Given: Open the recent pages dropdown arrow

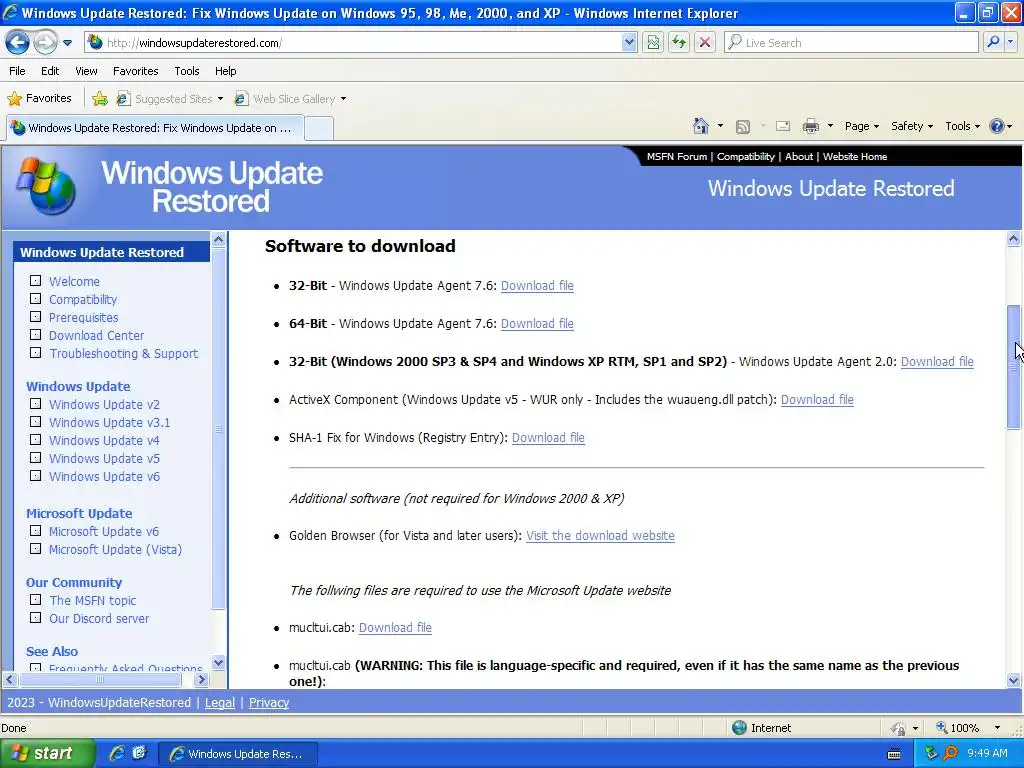Looking at the screenshot, I should point(67,43).
